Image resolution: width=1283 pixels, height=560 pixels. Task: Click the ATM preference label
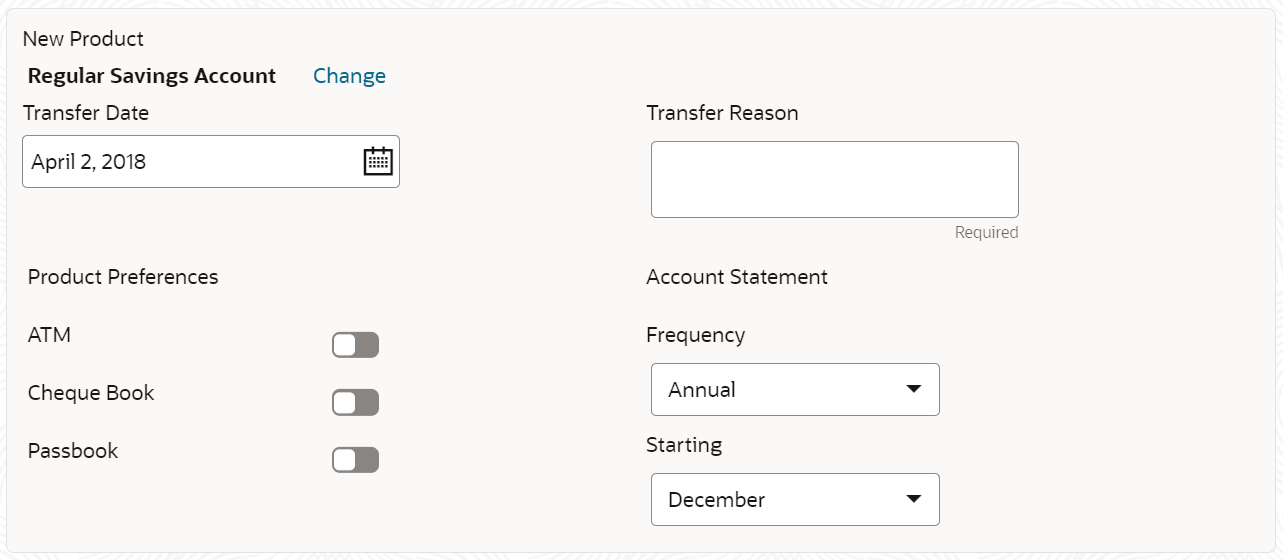pyautogui.click(x=49, y=335)
